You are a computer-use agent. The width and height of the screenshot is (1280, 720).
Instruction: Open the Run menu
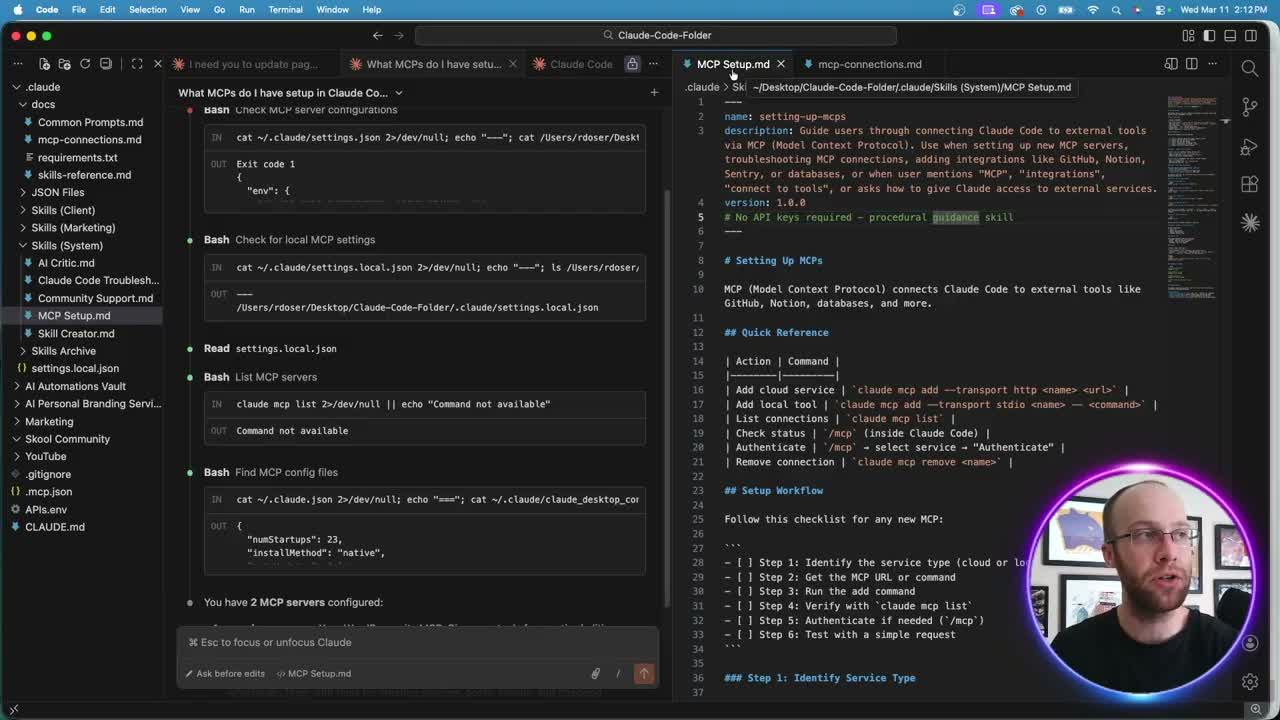coord(246,9)
